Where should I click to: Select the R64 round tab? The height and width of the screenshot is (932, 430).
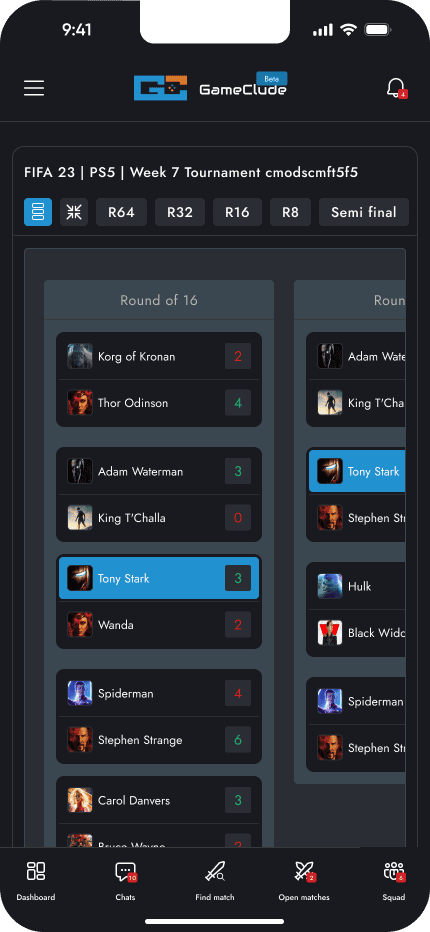point(121,212)
